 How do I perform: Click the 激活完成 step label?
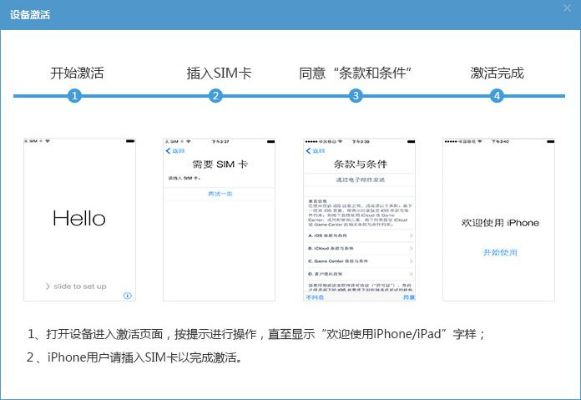497,73
